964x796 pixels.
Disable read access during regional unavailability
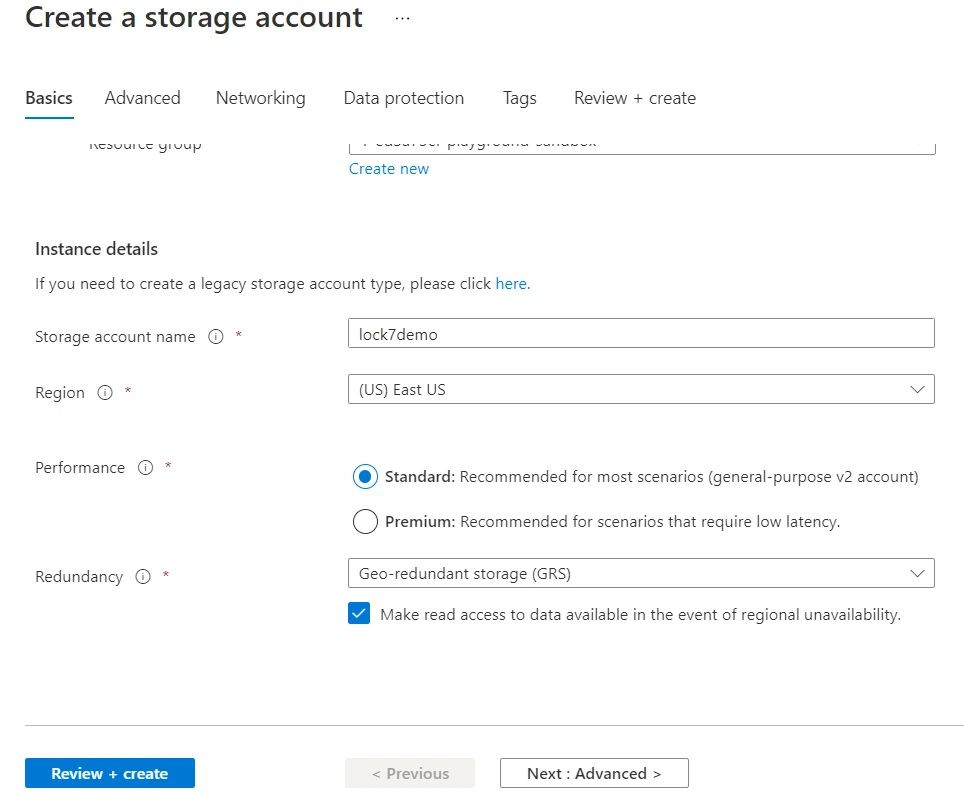[x=359, y=613]
